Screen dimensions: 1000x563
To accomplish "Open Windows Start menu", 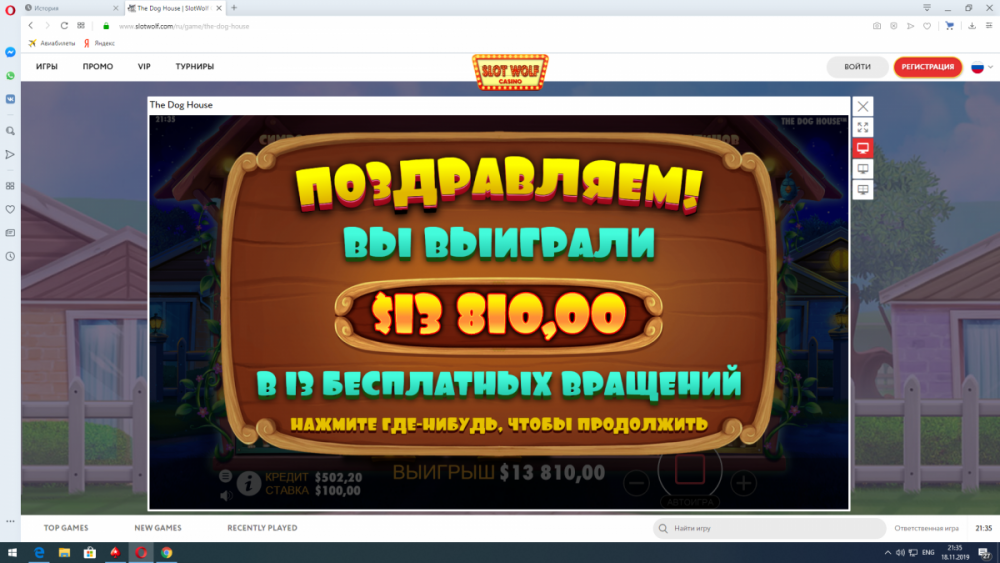I will coord(12,553).
